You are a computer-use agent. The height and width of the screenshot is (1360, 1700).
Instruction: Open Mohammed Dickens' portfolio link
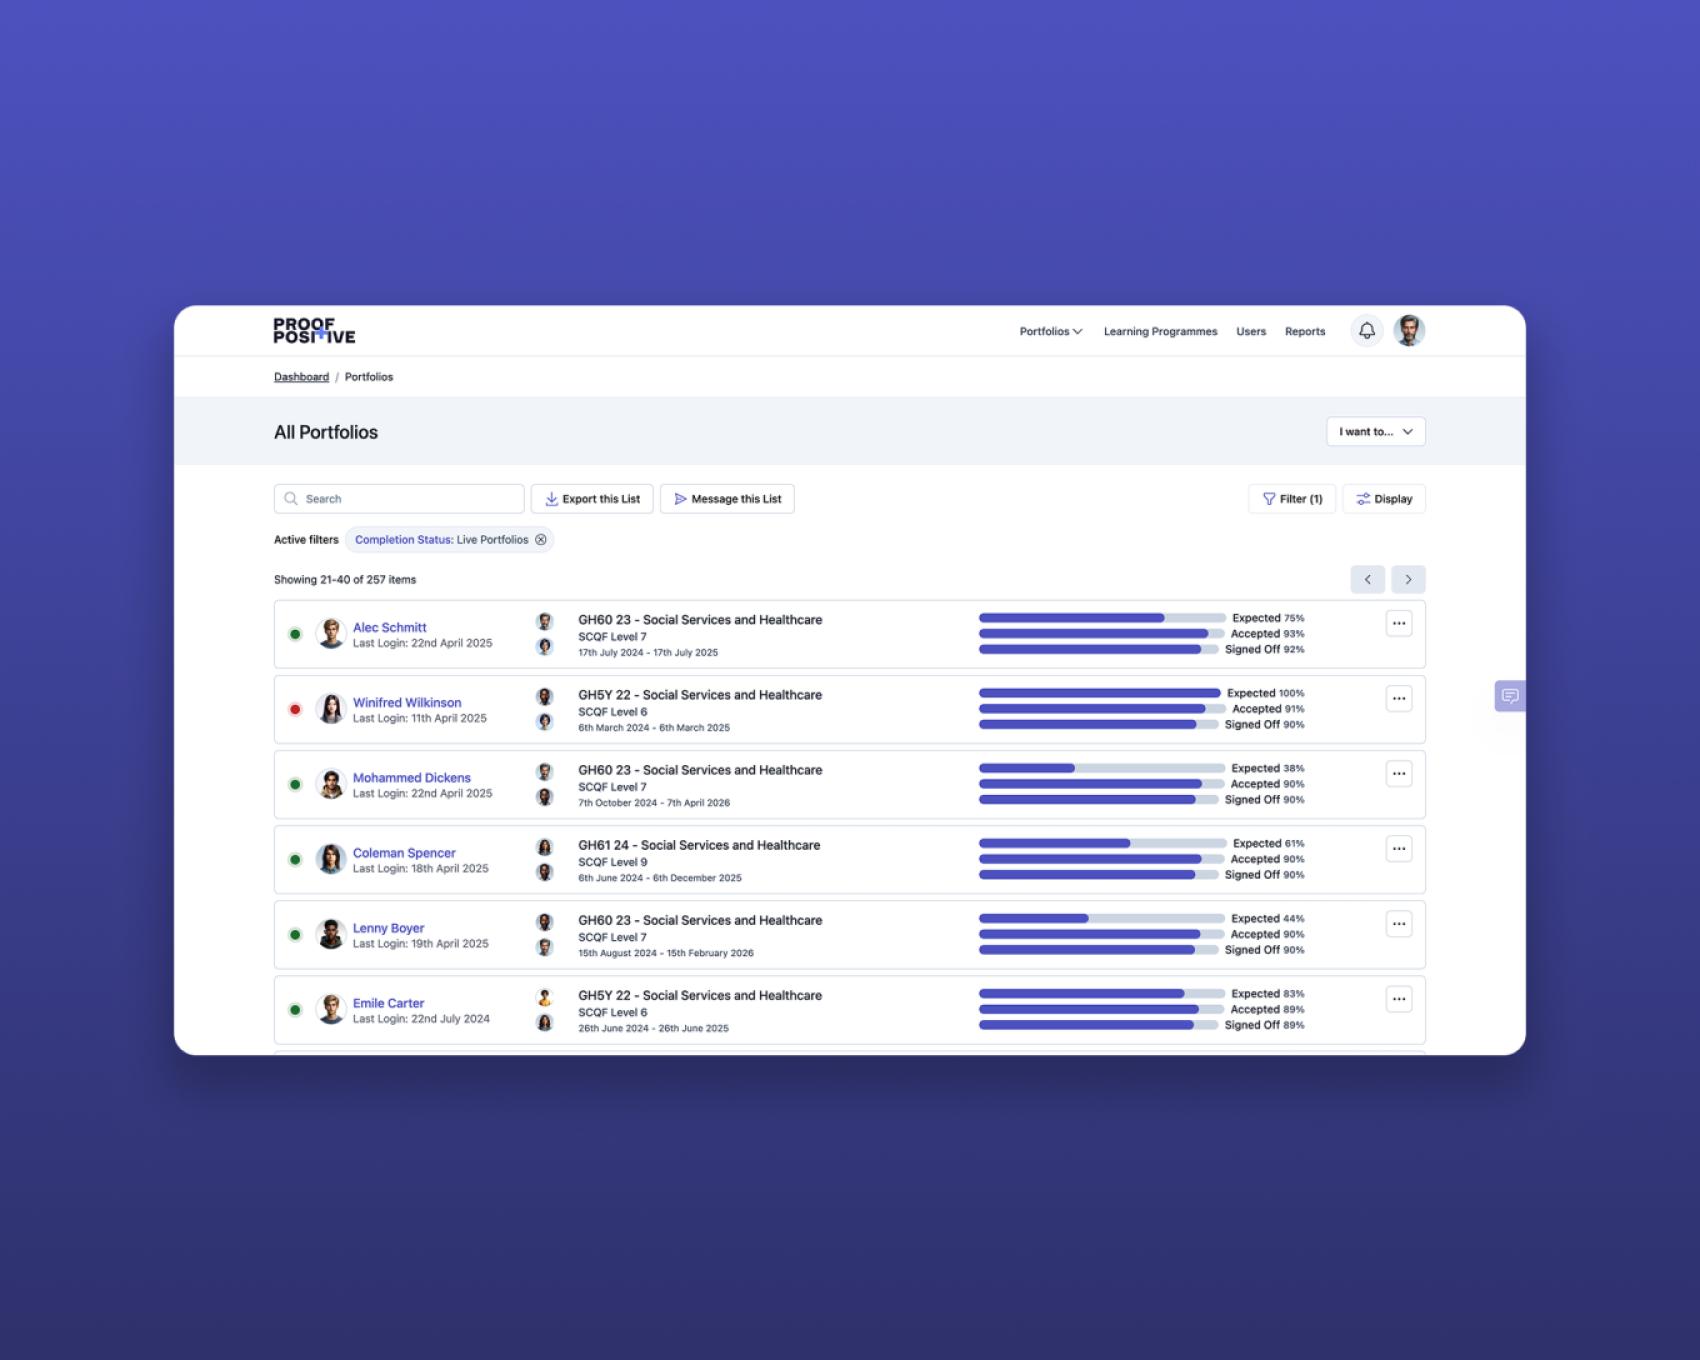tap(411, 778)
